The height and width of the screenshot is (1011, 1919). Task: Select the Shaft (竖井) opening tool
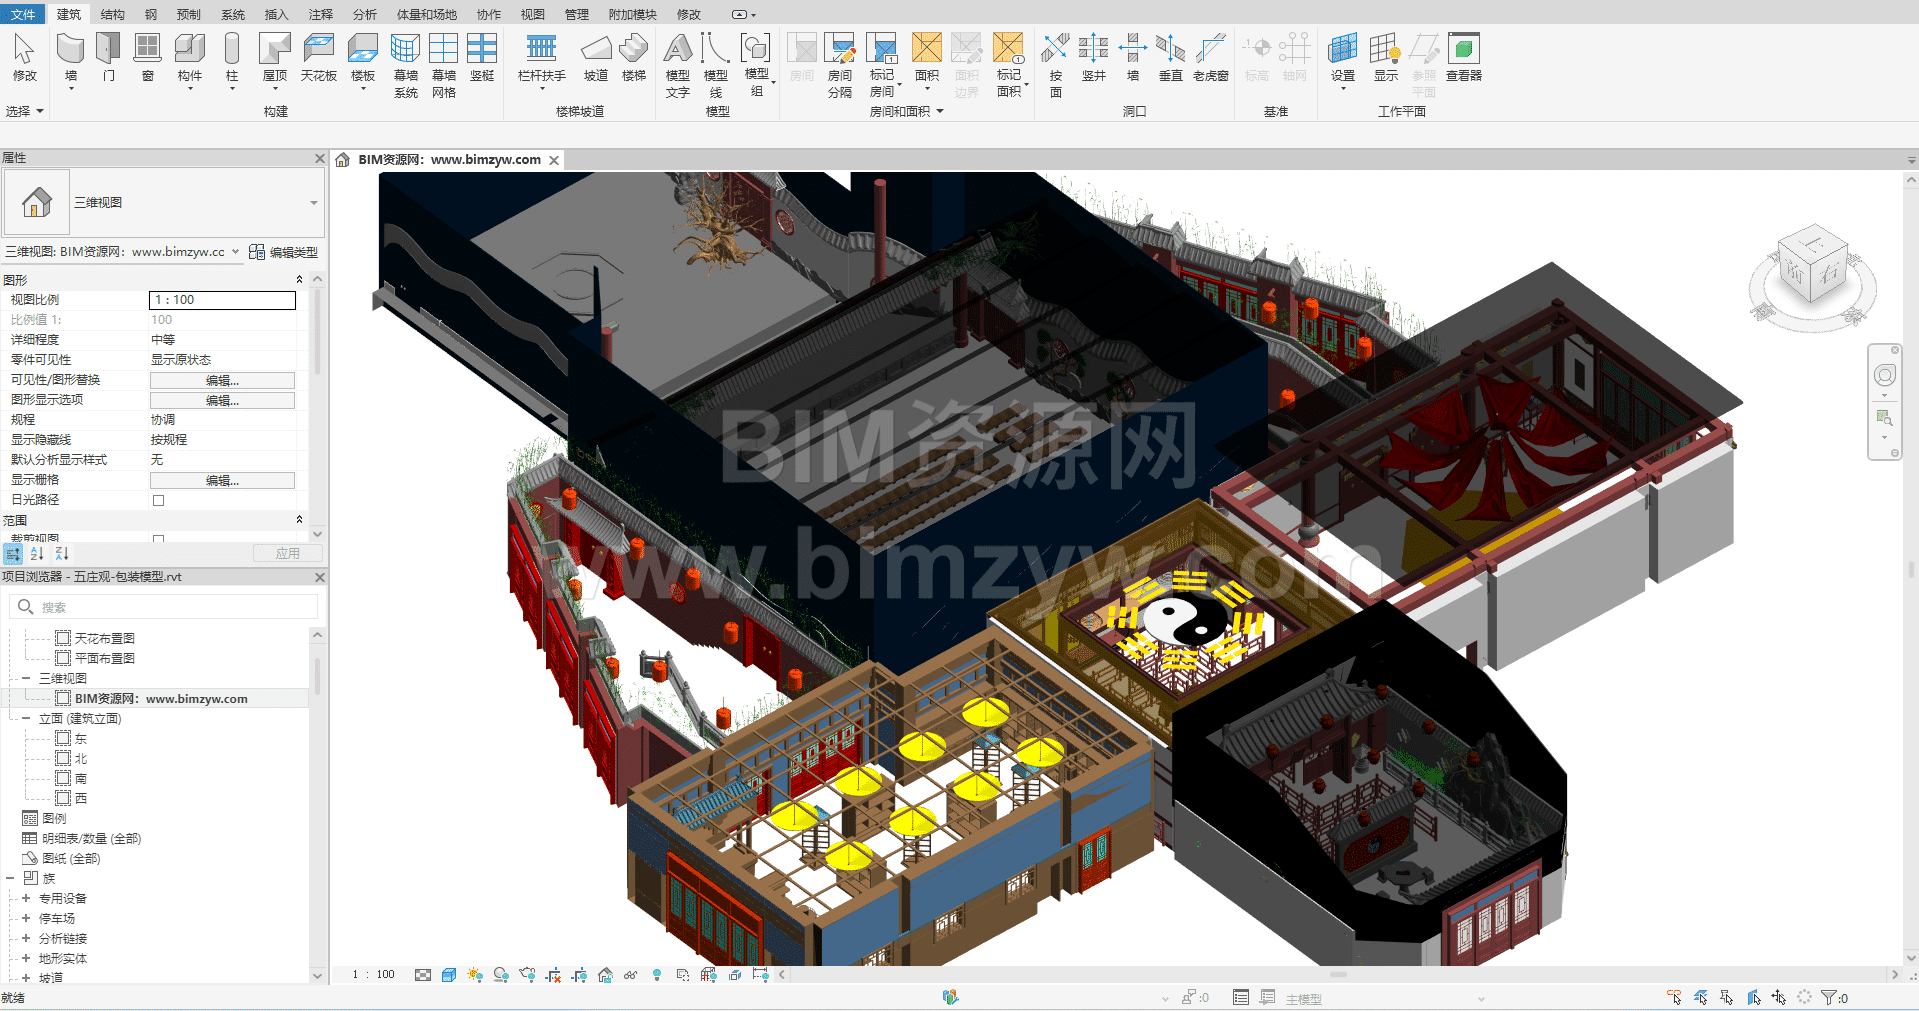coord(1094,58)
